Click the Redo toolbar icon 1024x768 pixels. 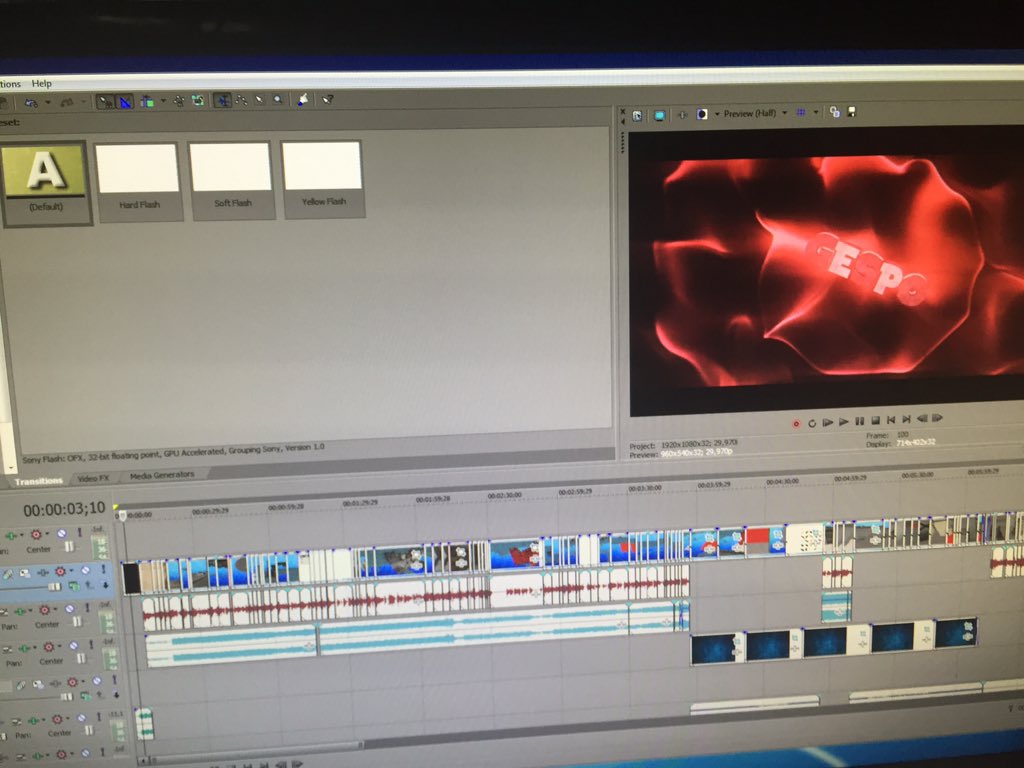click(67, 102)
